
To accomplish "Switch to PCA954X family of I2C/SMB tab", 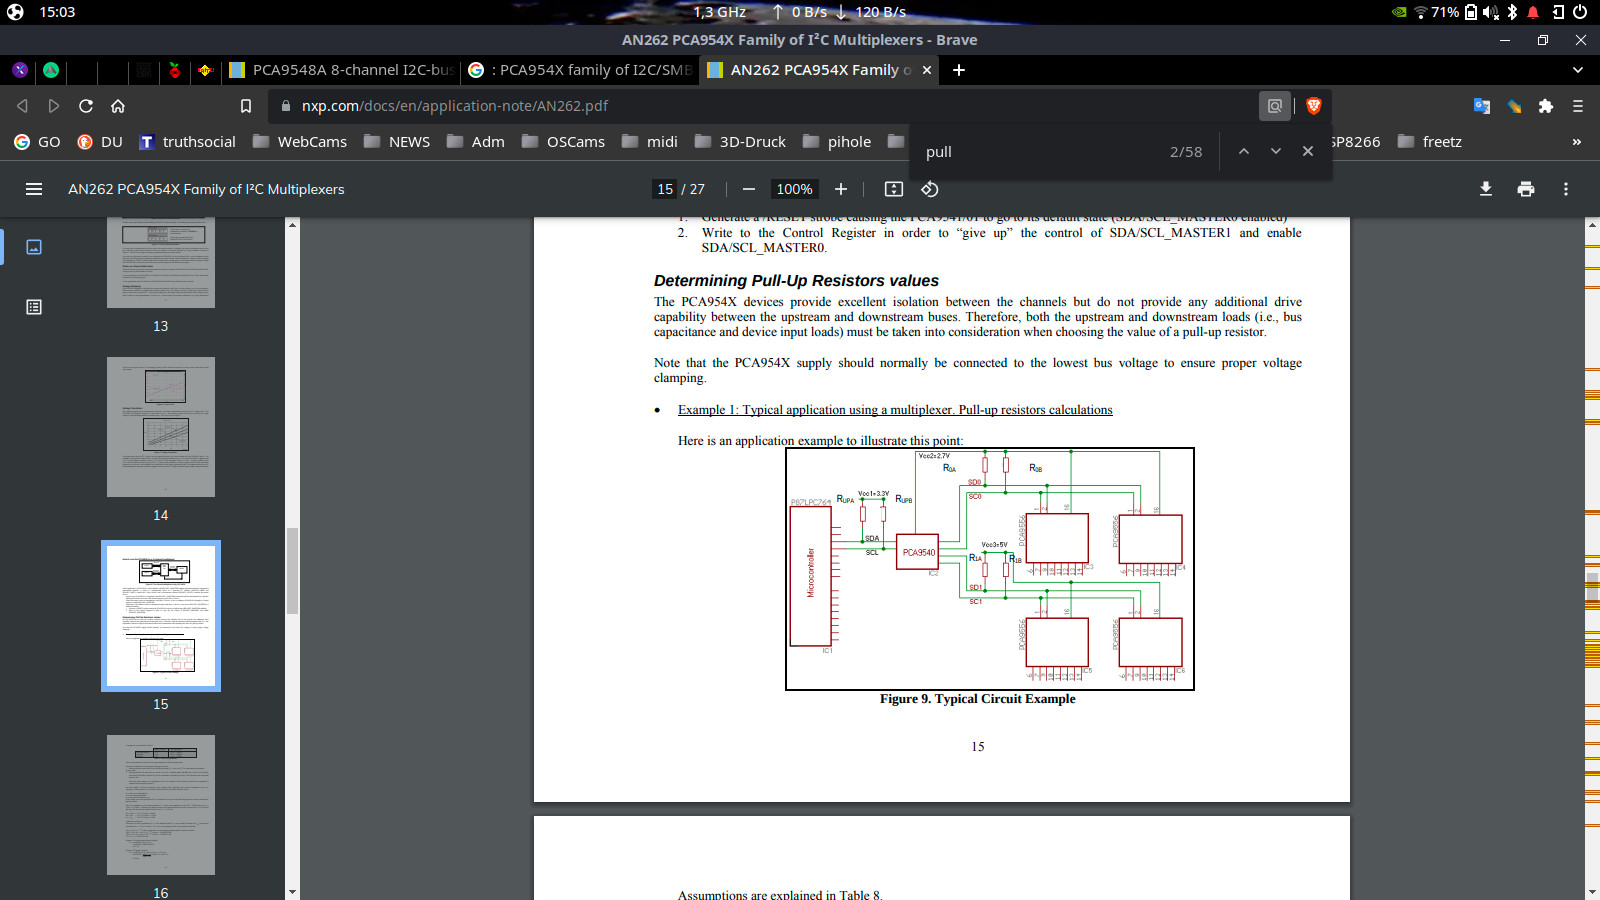I will [x=580, y=70].
